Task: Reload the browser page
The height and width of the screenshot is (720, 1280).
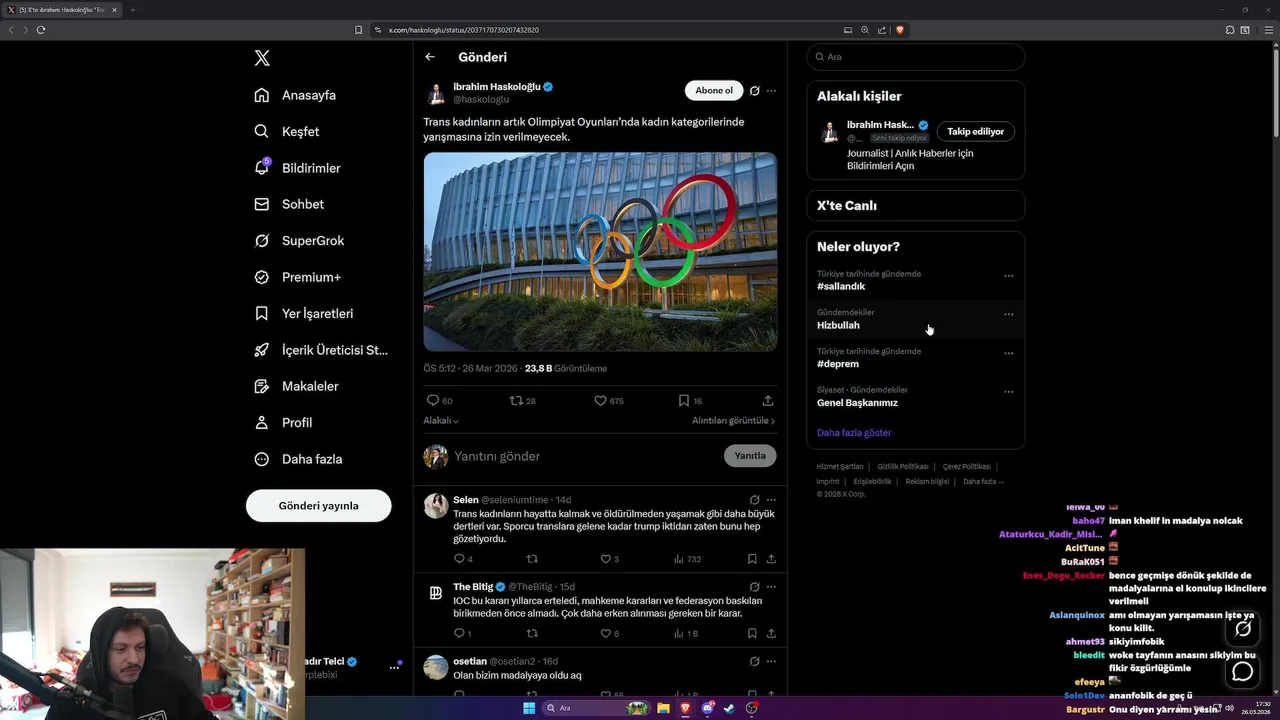Action: (x=41, y=30)
